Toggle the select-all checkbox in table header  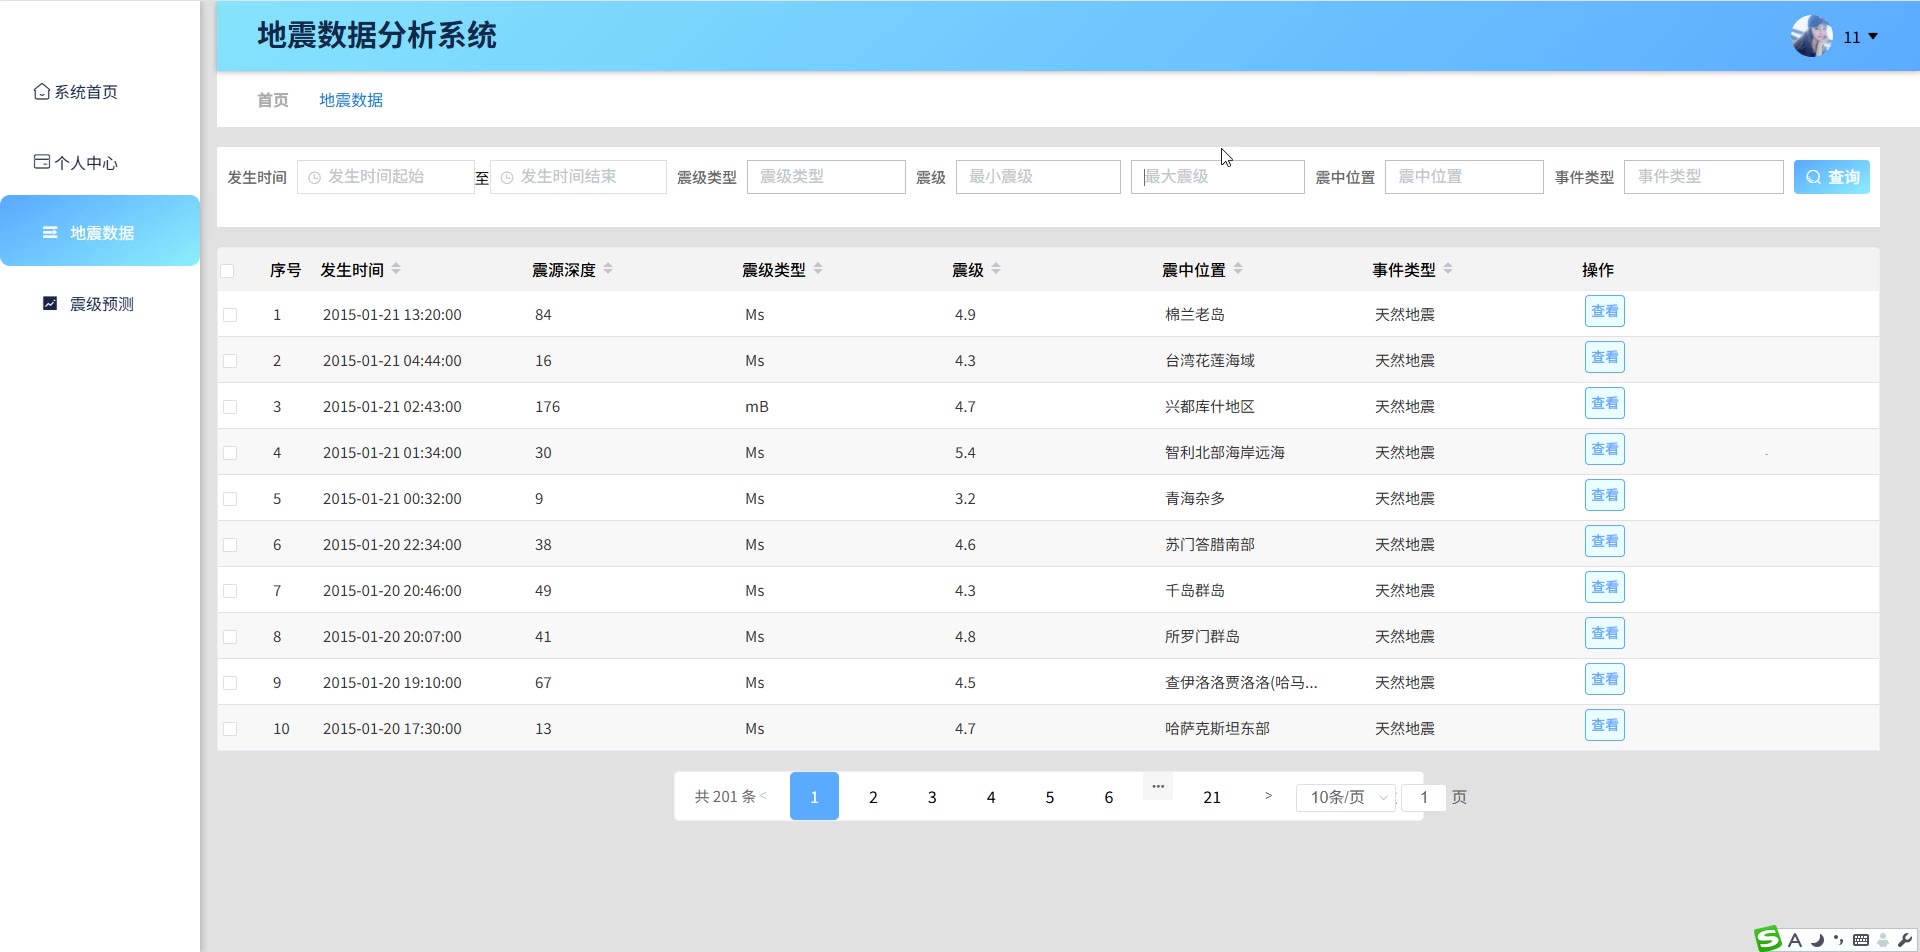(228, 271)
